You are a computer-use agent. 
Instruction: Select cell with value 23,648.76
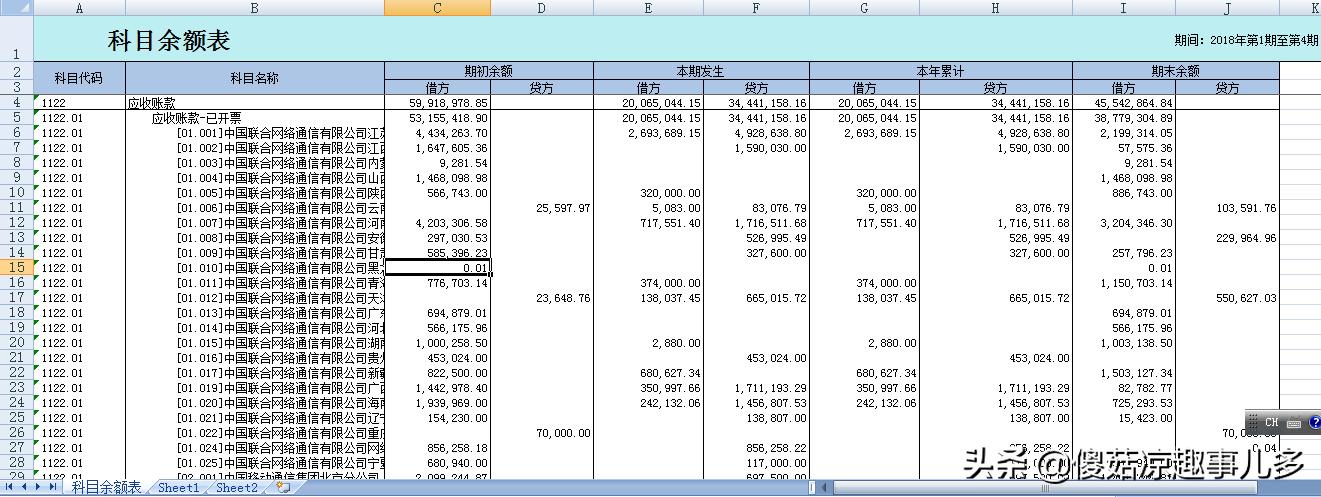click(541, 297)
